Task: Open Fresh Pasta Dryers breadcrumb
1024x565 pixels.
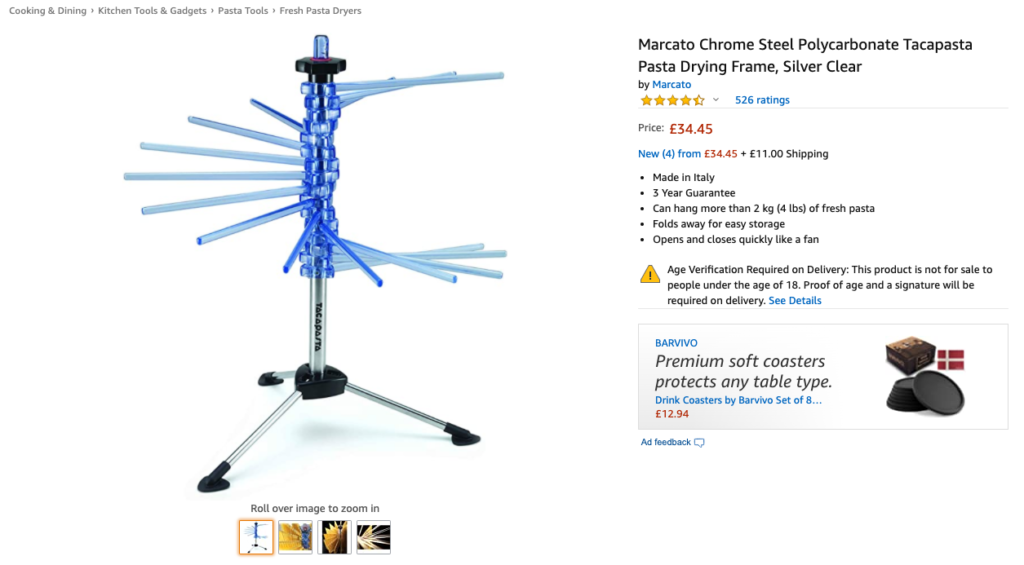Action: pyautogui.click(x=320, y=10)
